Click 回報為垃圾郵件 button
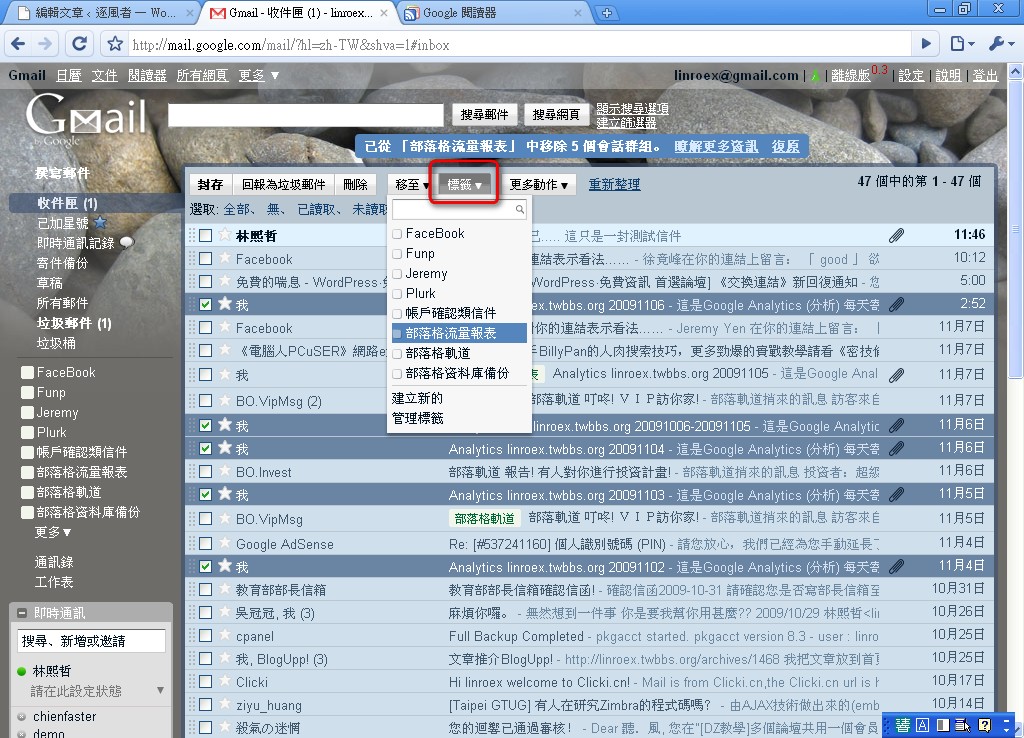The width and height of the screenshot is (1024, 738). pyautogui.click(x=283, y=185)
